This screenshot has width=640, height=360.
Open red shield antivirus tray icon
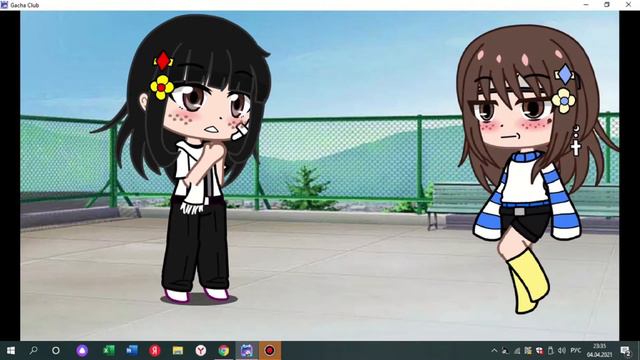click(x=540, y=351)
